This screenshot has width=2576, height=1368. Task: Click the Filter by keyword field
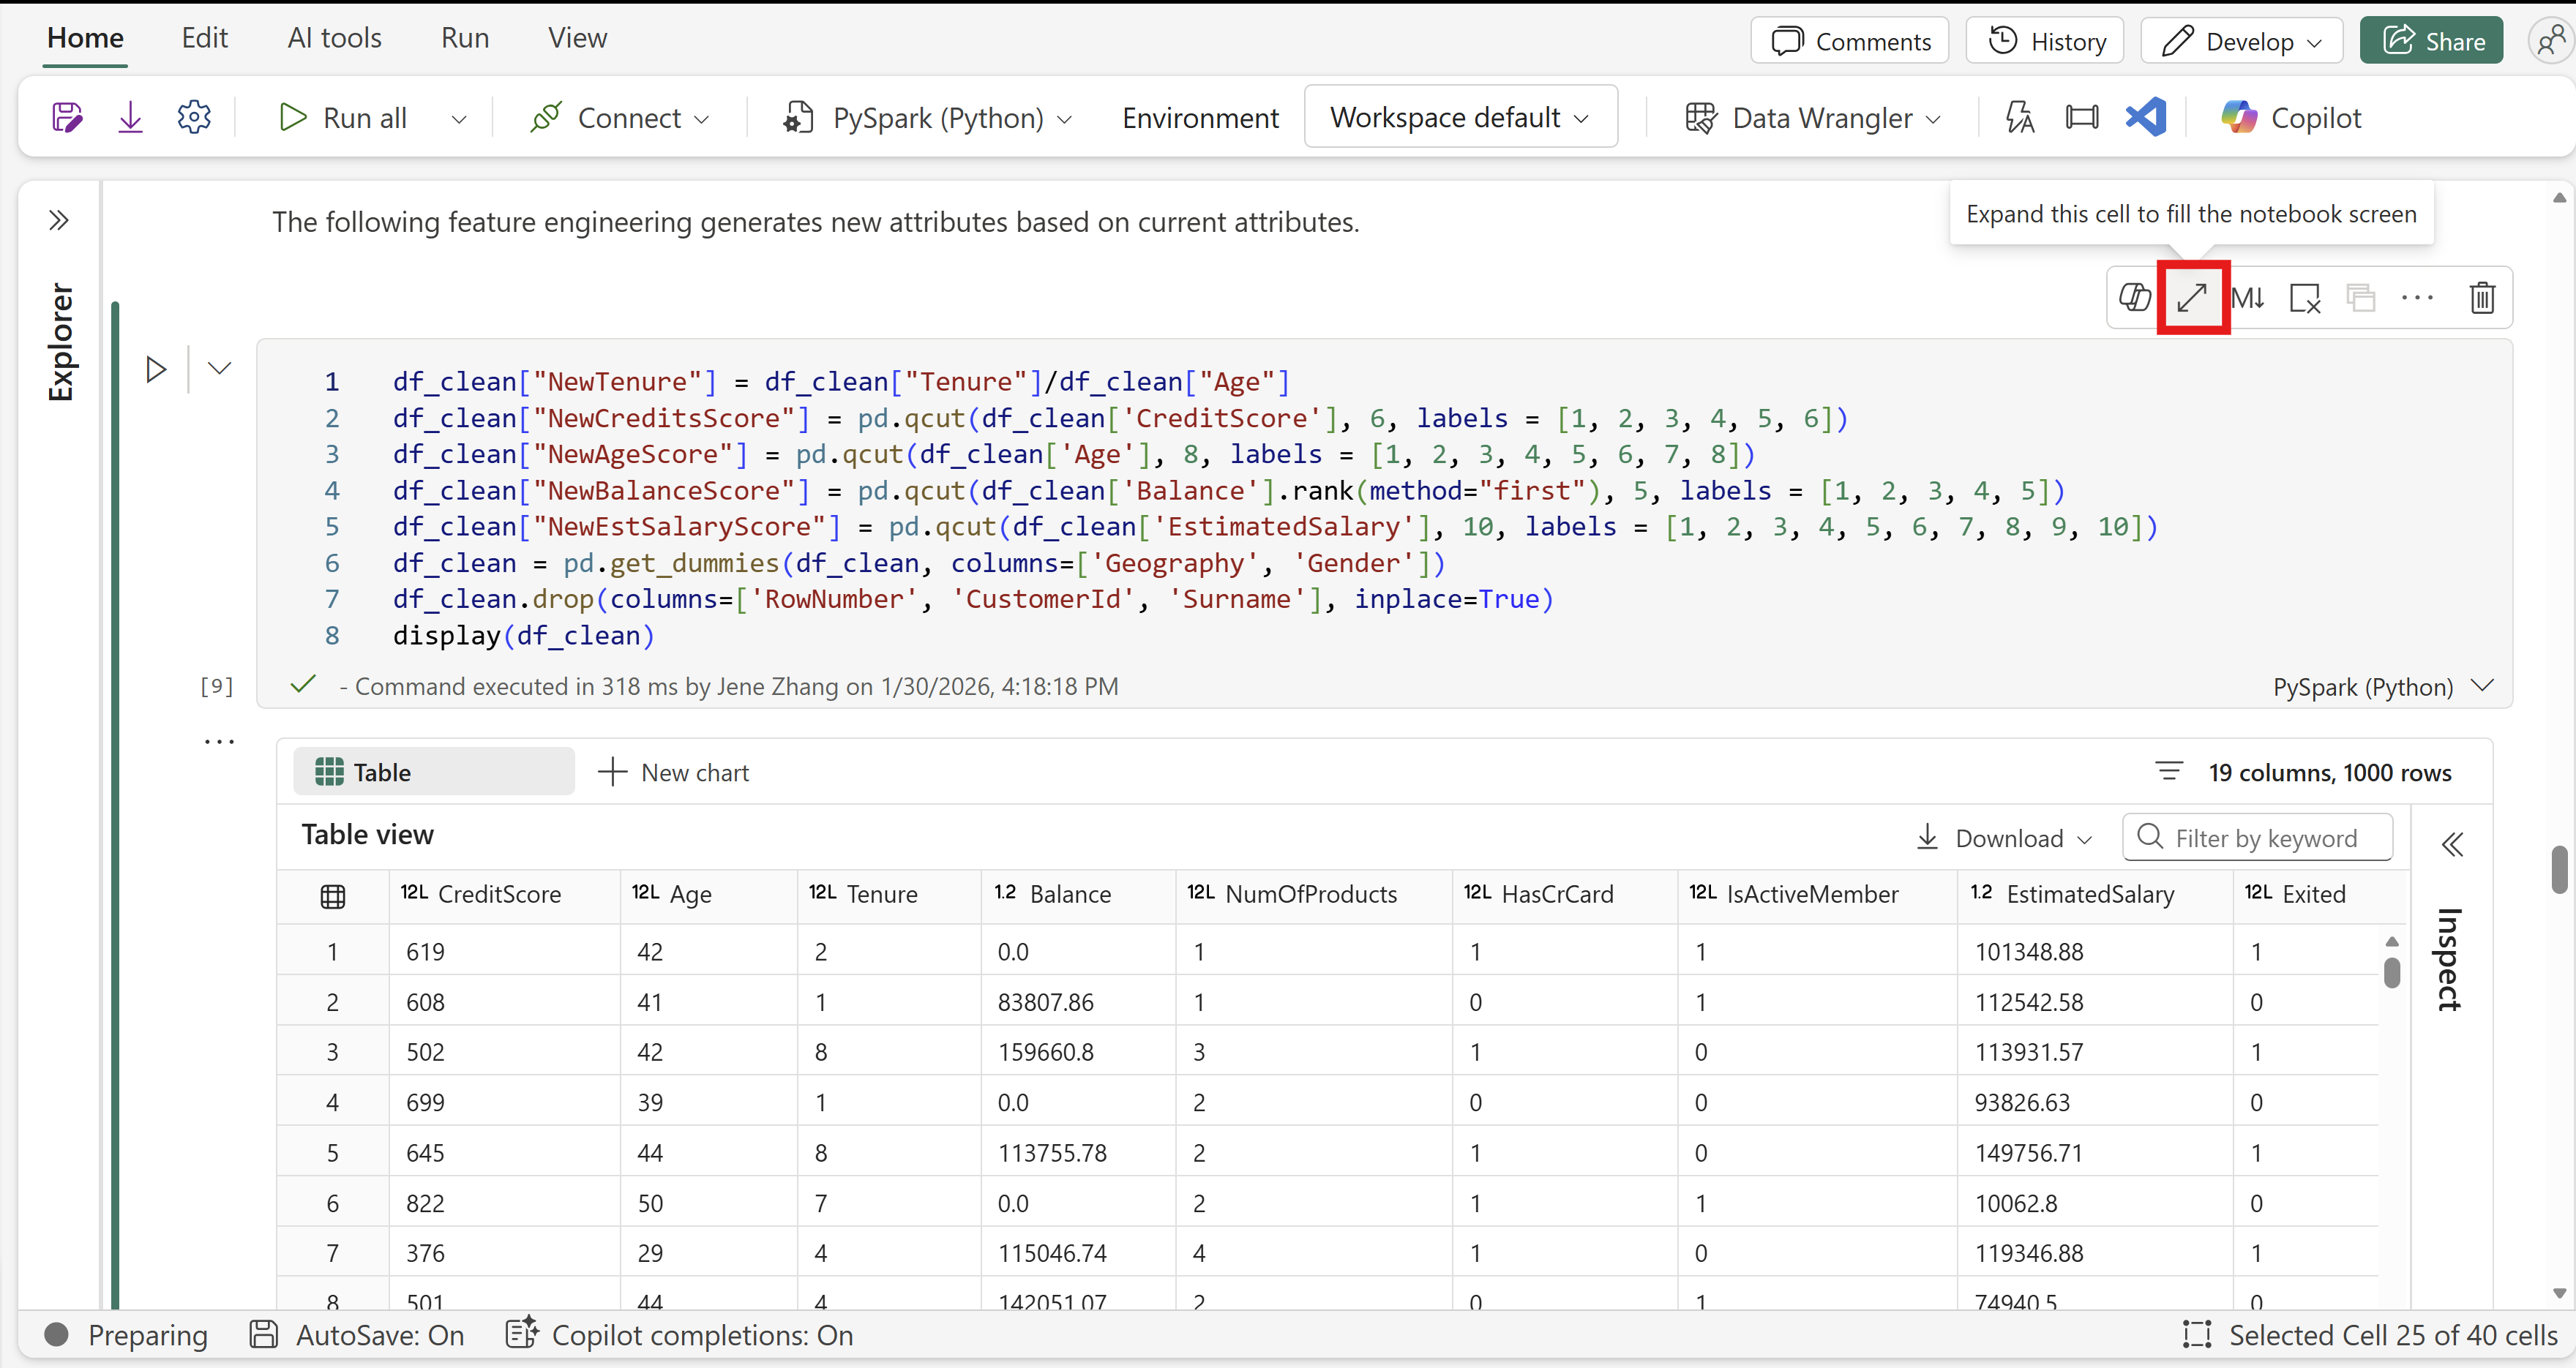tap(2265, 838)
